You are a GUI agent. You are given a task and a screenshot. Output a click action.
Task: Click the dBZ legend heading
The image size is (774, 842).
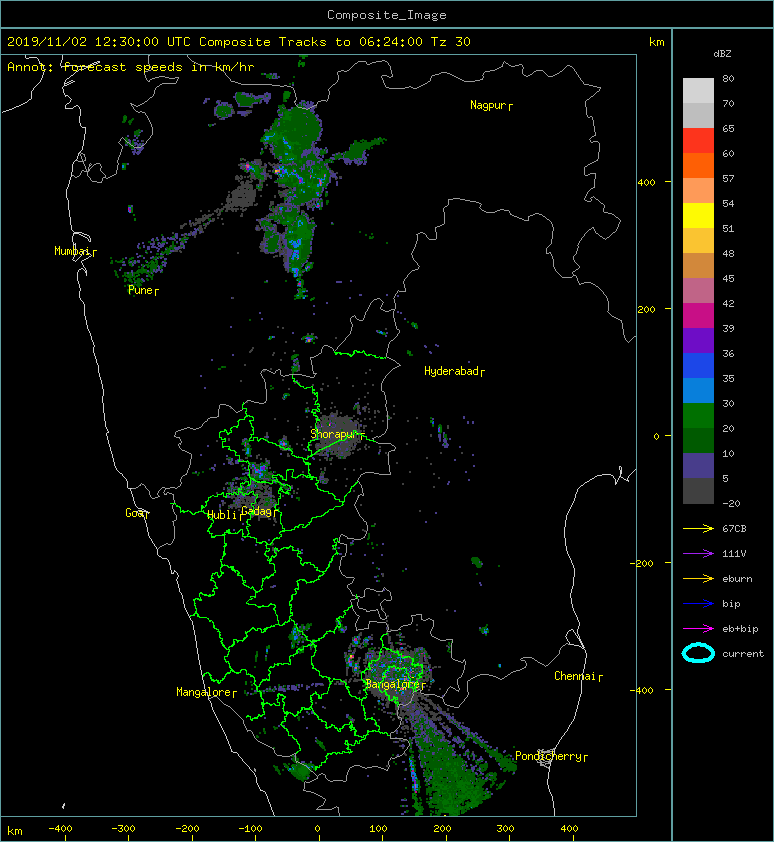point(722,54)
